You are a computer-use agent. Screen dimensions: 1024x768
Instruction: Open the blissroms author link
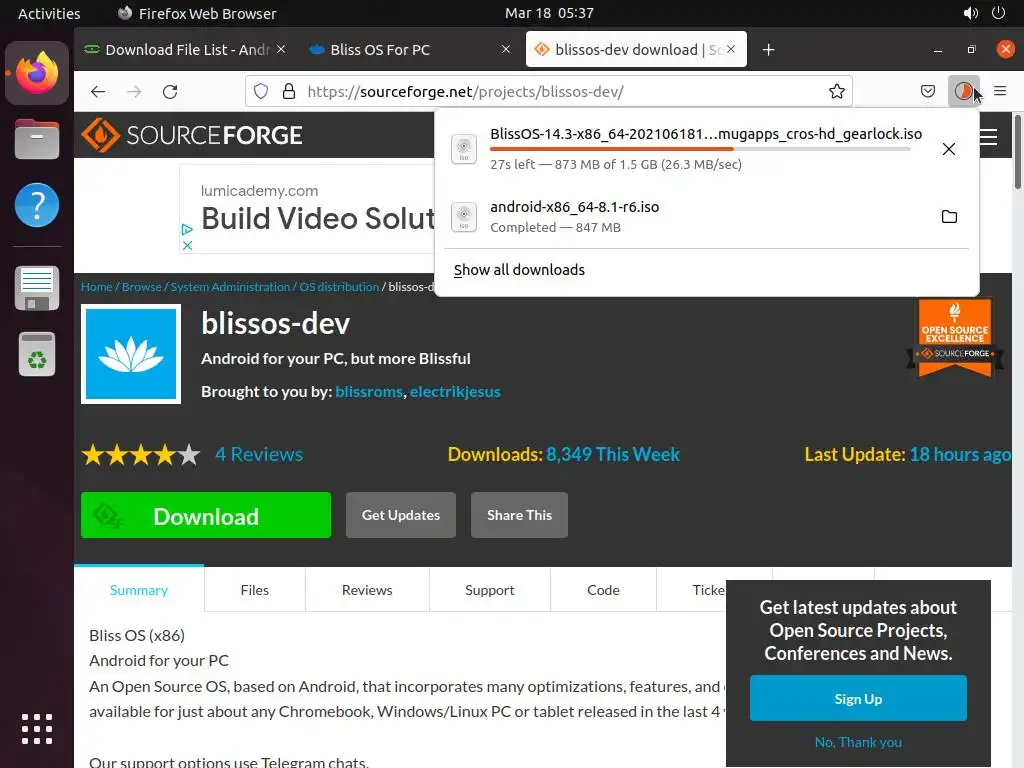[x=369, y=391]
